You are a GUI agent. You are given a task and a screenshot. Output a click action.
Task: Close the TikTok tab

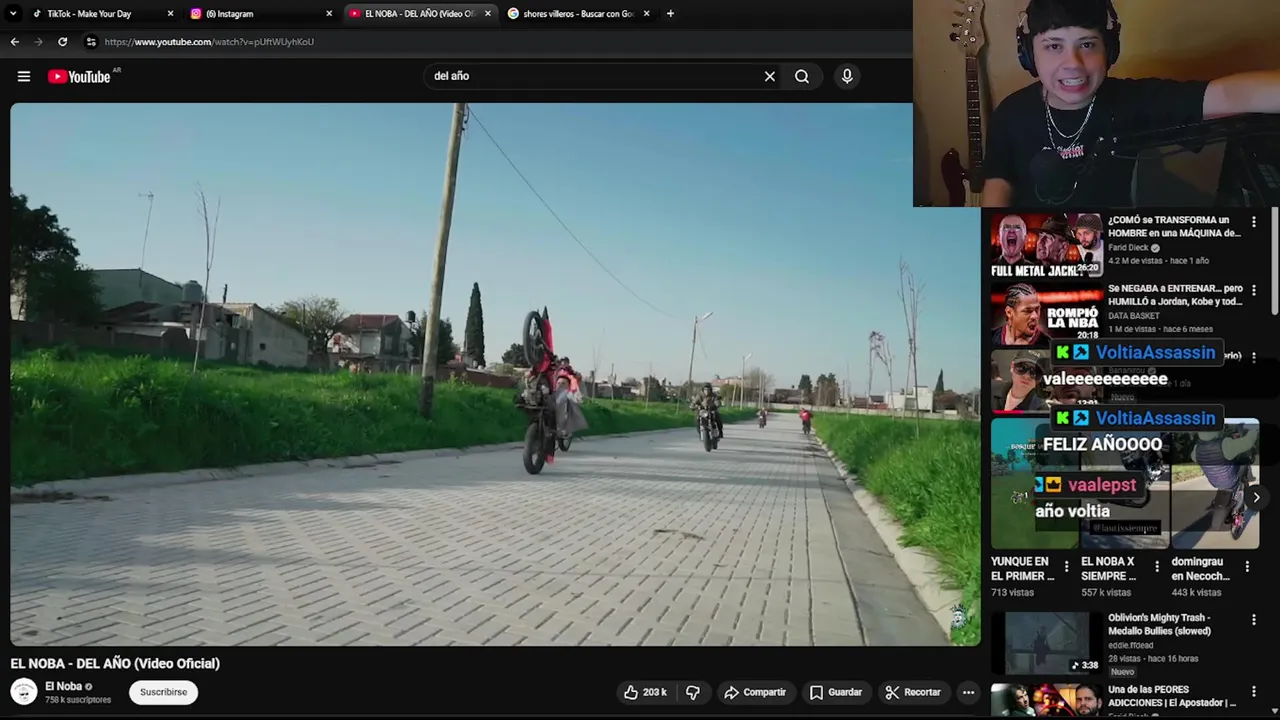coord(170,14)
